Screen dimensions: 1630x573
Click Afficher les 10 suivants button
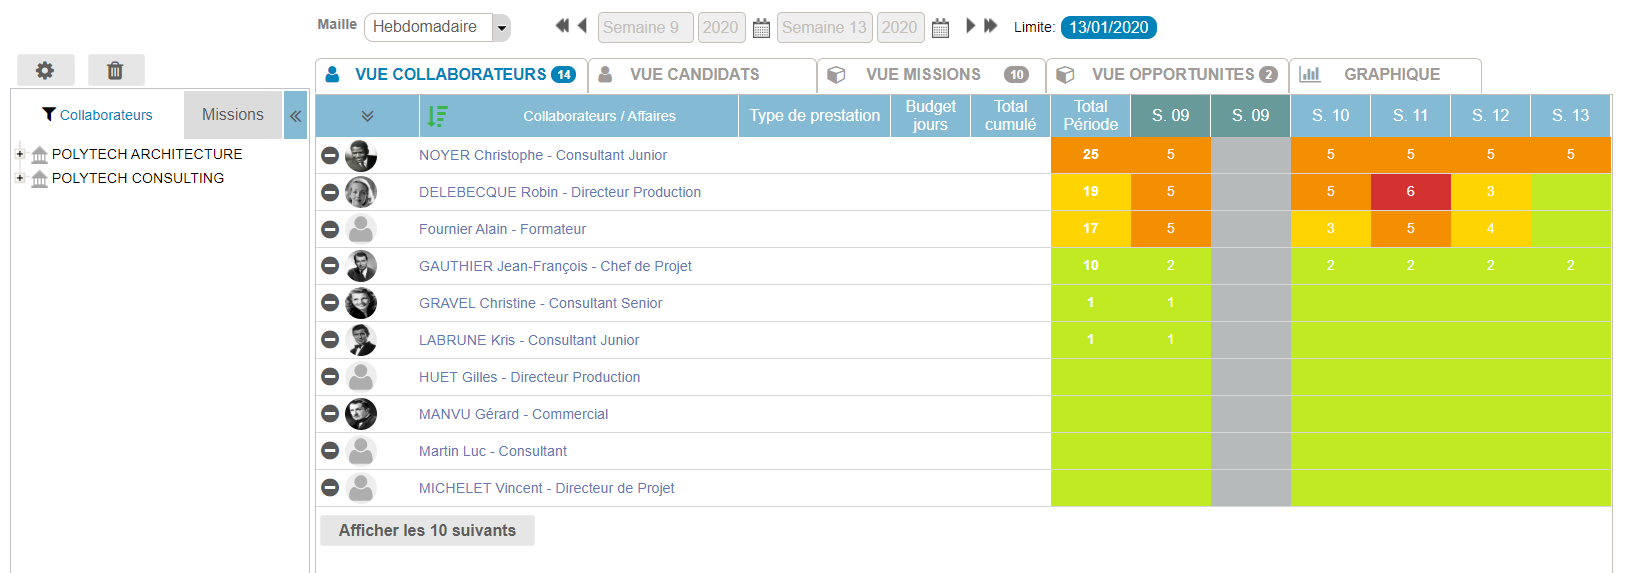(427, 530)
